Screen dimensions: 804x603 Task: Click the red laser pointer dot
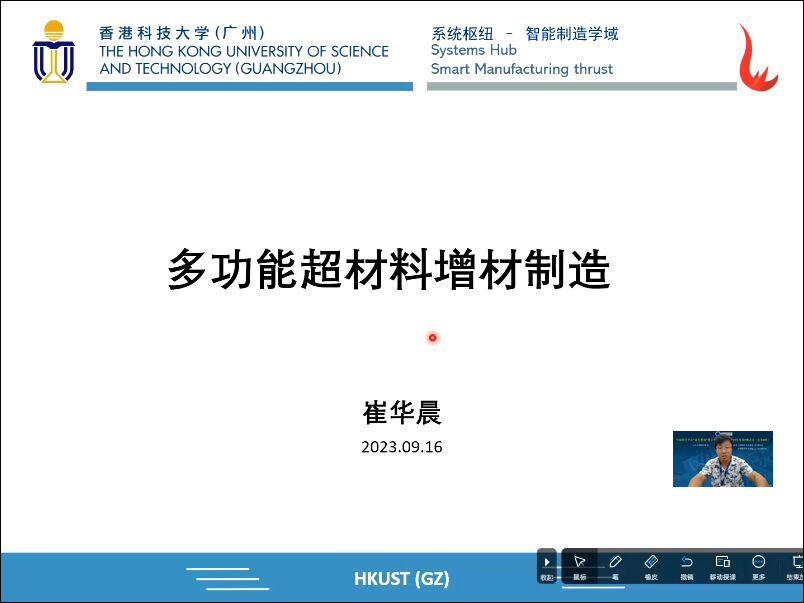tap(432, 338)
